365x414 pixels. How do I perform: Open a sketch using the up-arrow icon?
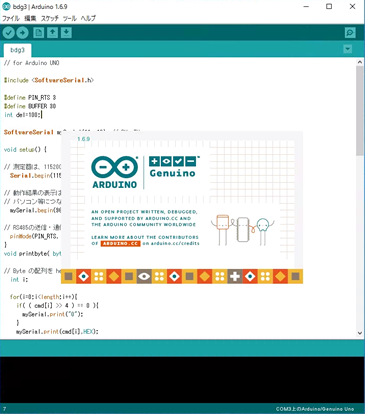[x=52, y=33]
